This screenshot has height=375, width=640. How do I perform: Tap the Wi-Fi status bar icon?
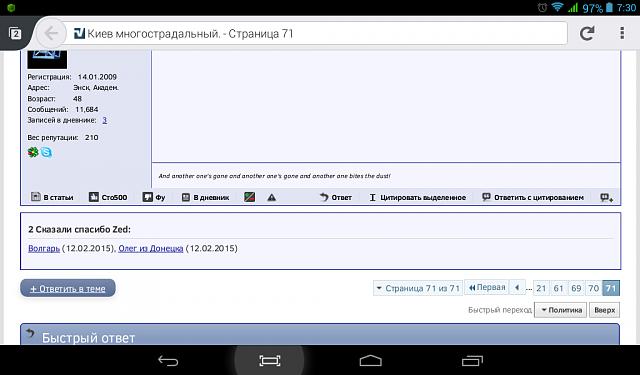pos(557,7)
